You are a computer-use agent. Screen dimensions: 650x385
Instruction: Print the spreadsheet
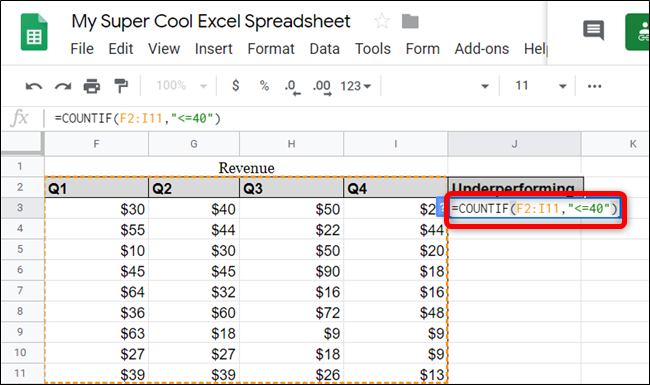[92, 86]
